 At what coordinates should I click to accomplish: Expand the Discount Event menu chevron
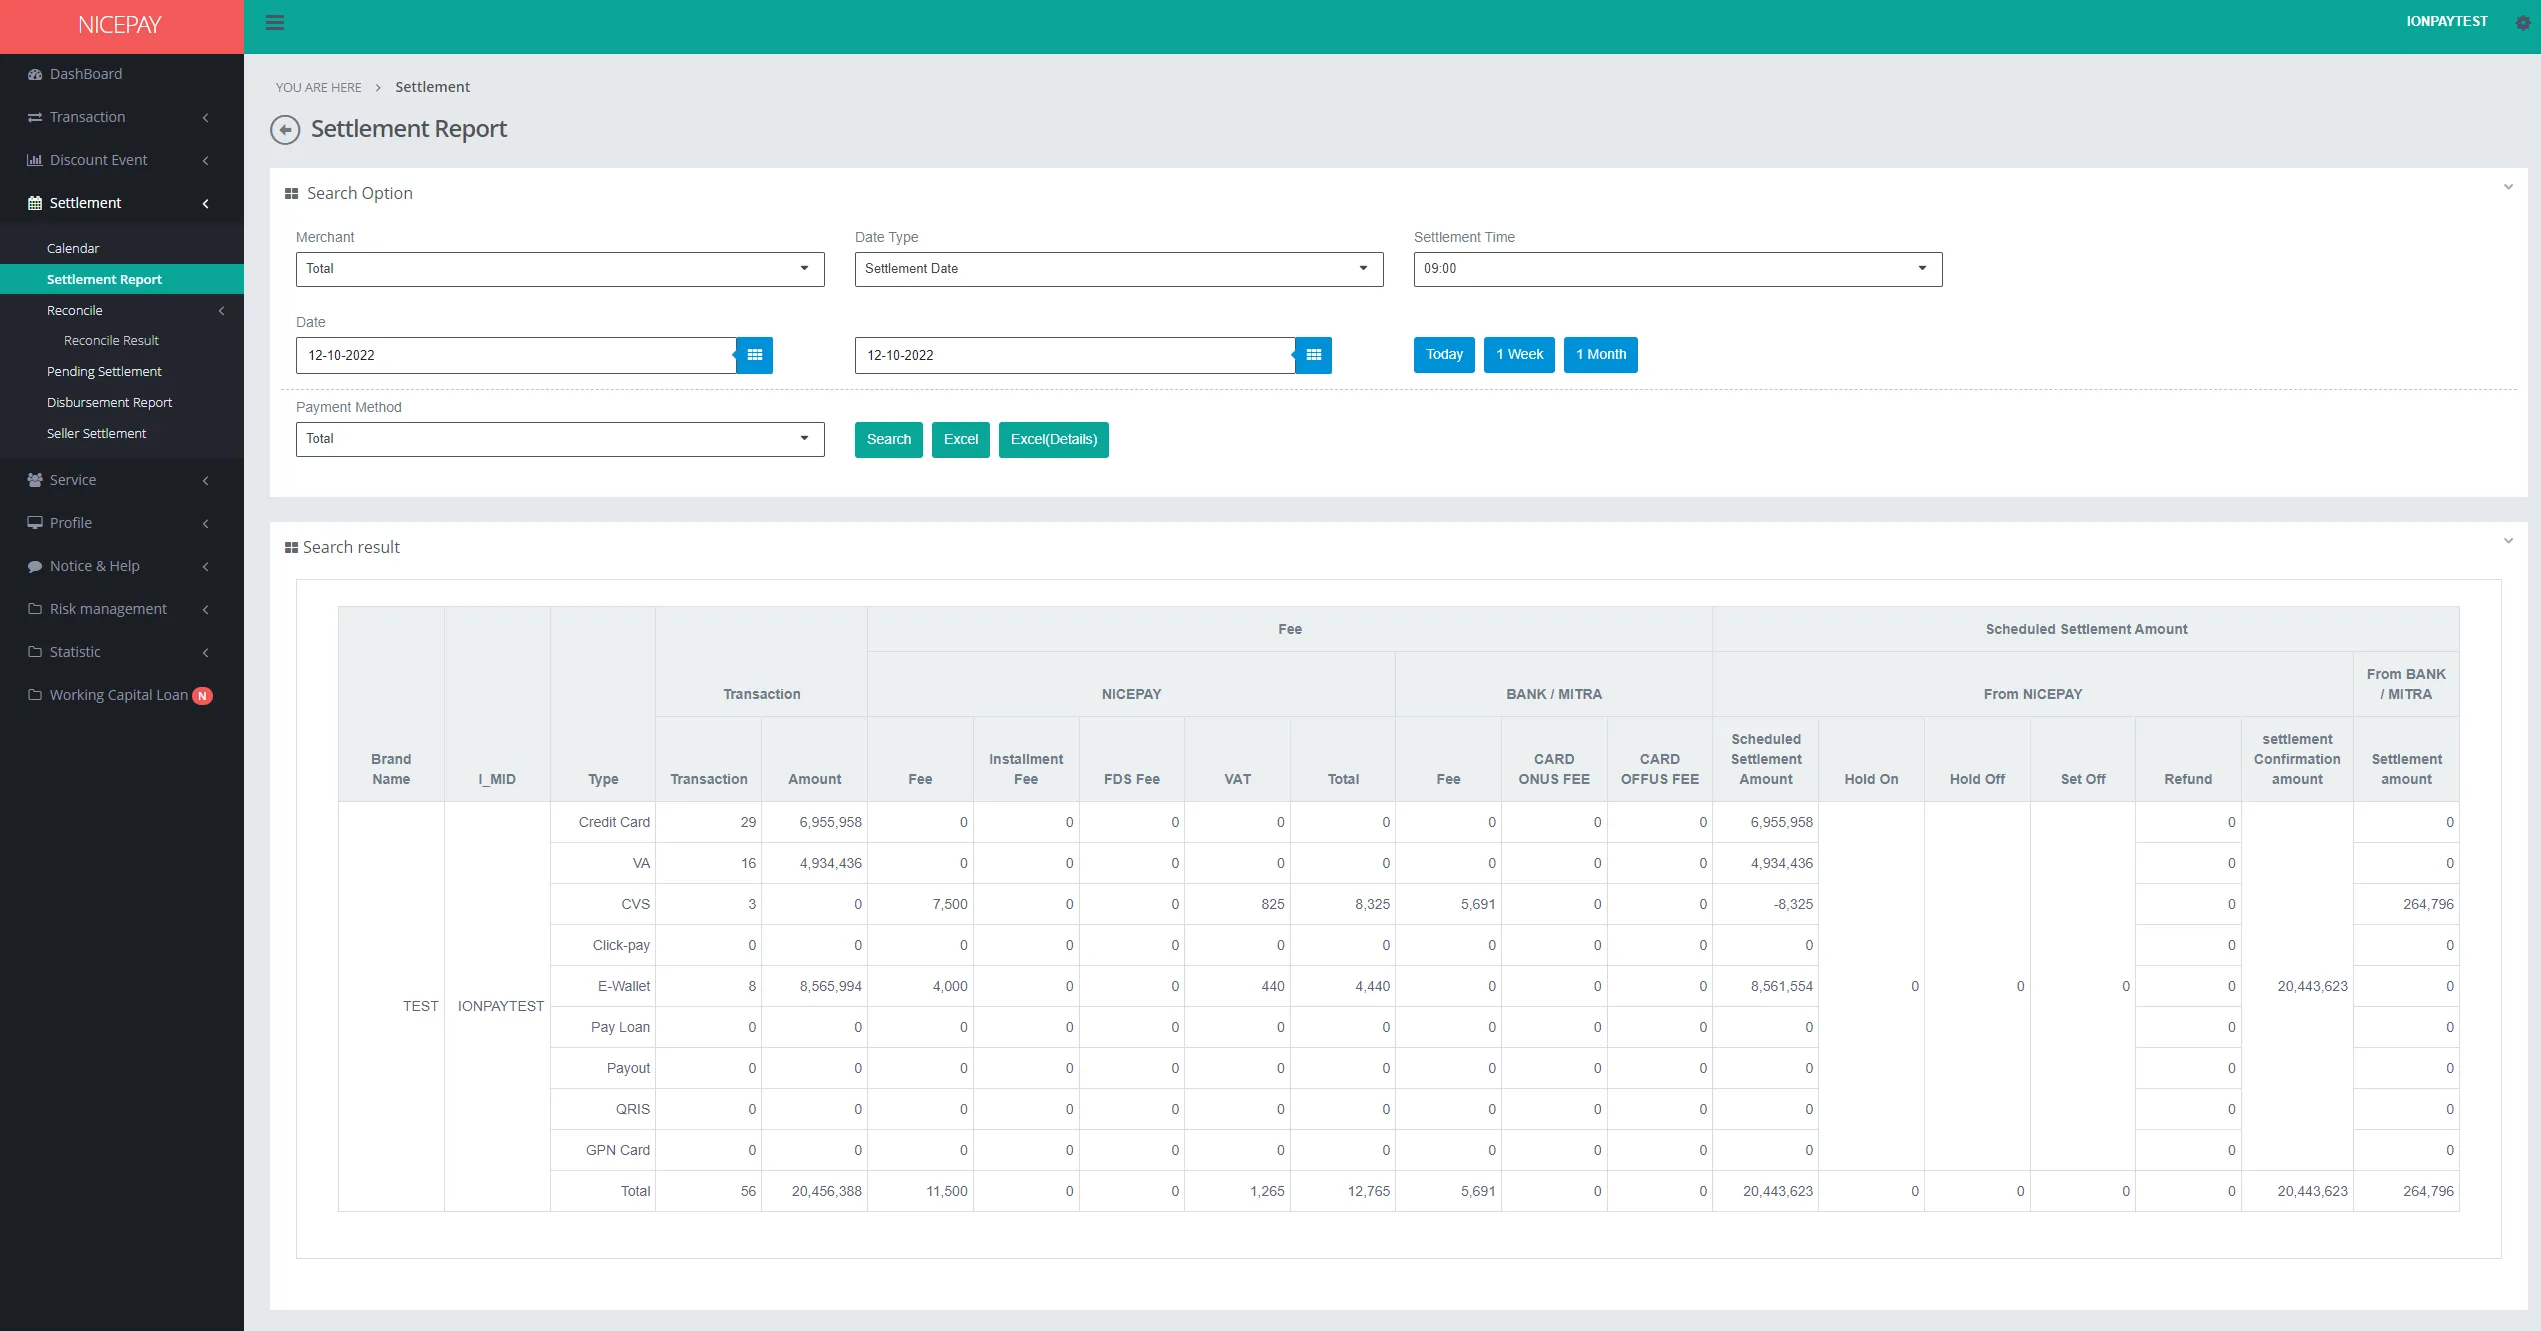[x=206, y=161]
